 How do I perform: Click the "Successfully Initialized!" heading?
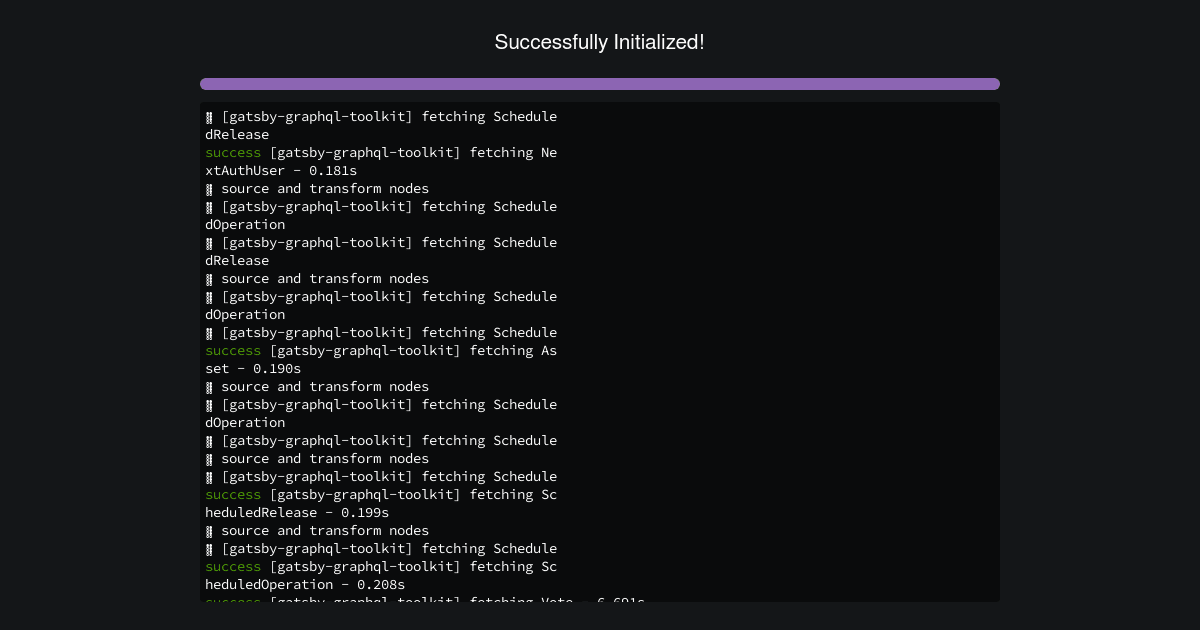pos(599,42)
